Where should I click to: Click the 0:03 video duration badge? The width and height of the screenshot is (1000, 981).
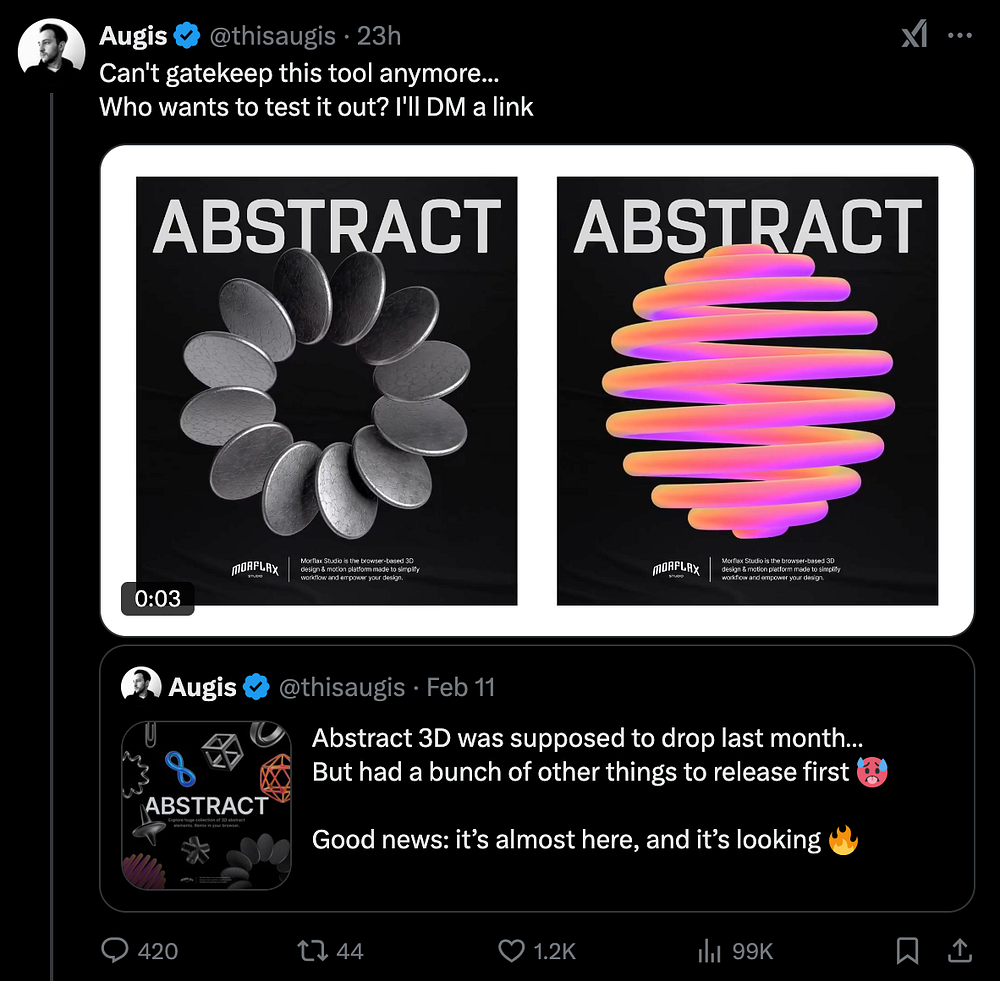coord(157,598)
